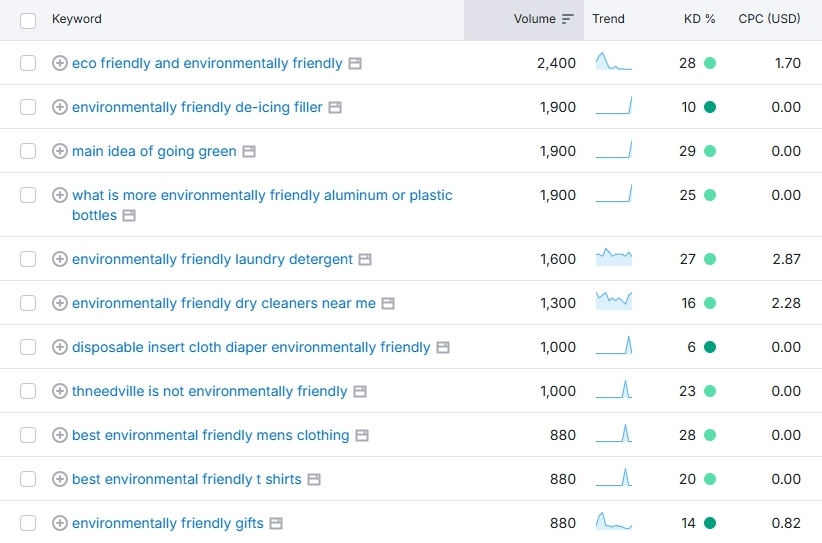The height and width of the screenshot is (543, 822).
Task: Click the CPC (USD) column header
Action: click(769, 19)
